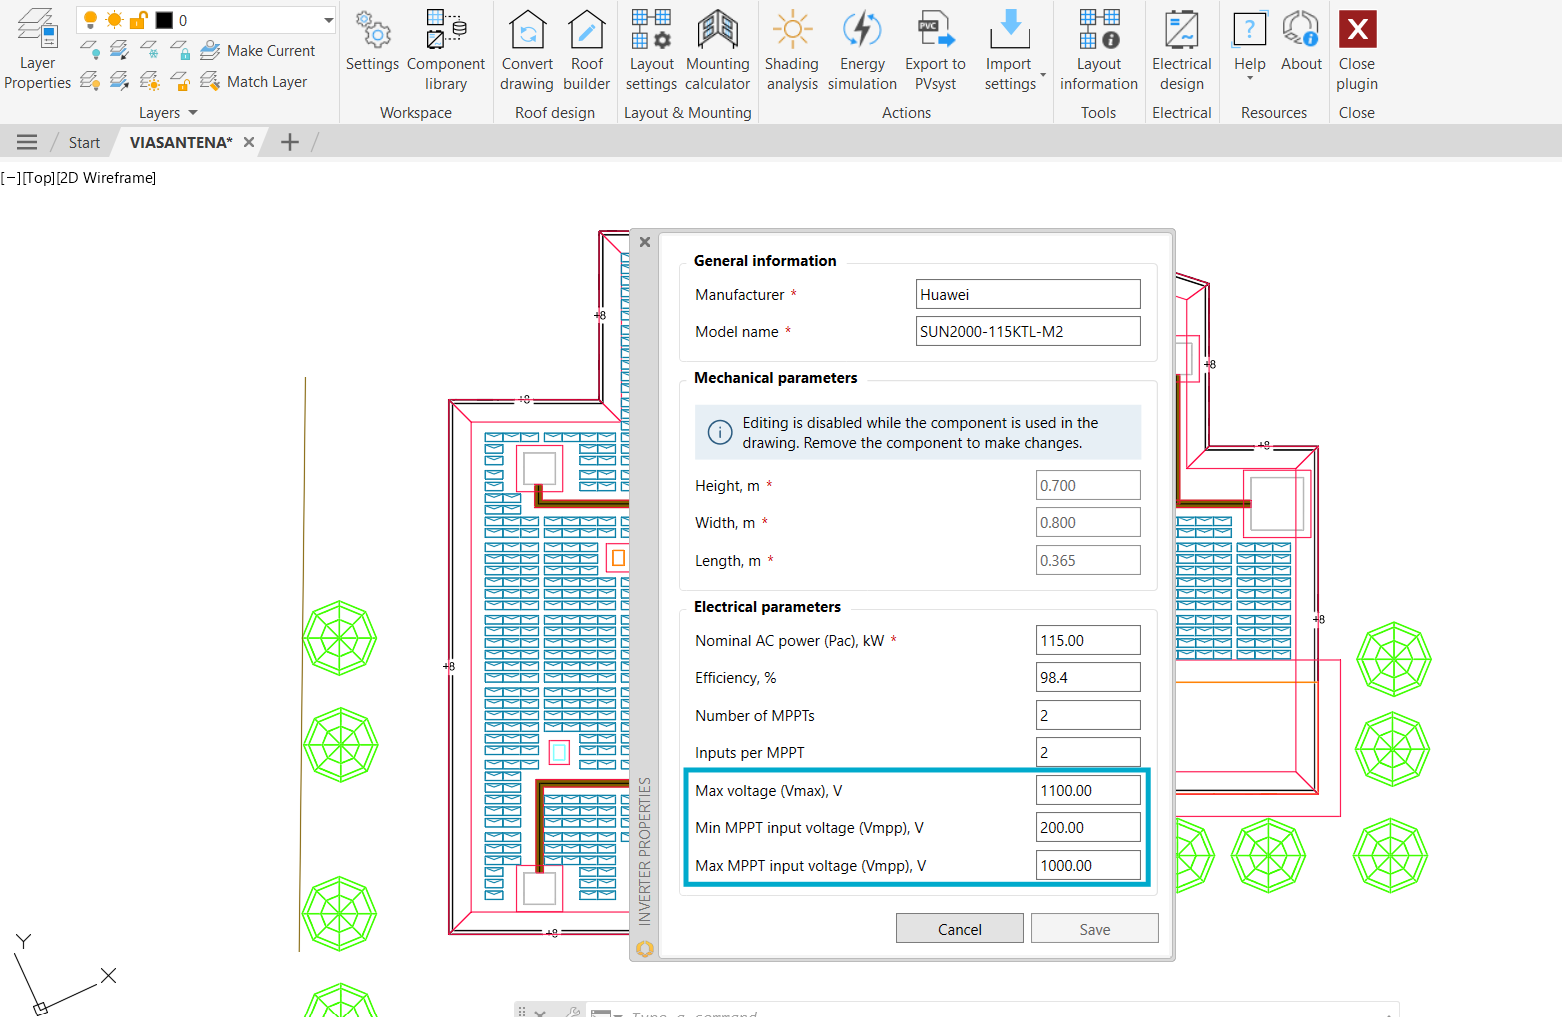Expand the layer selection dropdown
The height and width of the screenshot is (1017, 1562).
[x=328, y=20]
